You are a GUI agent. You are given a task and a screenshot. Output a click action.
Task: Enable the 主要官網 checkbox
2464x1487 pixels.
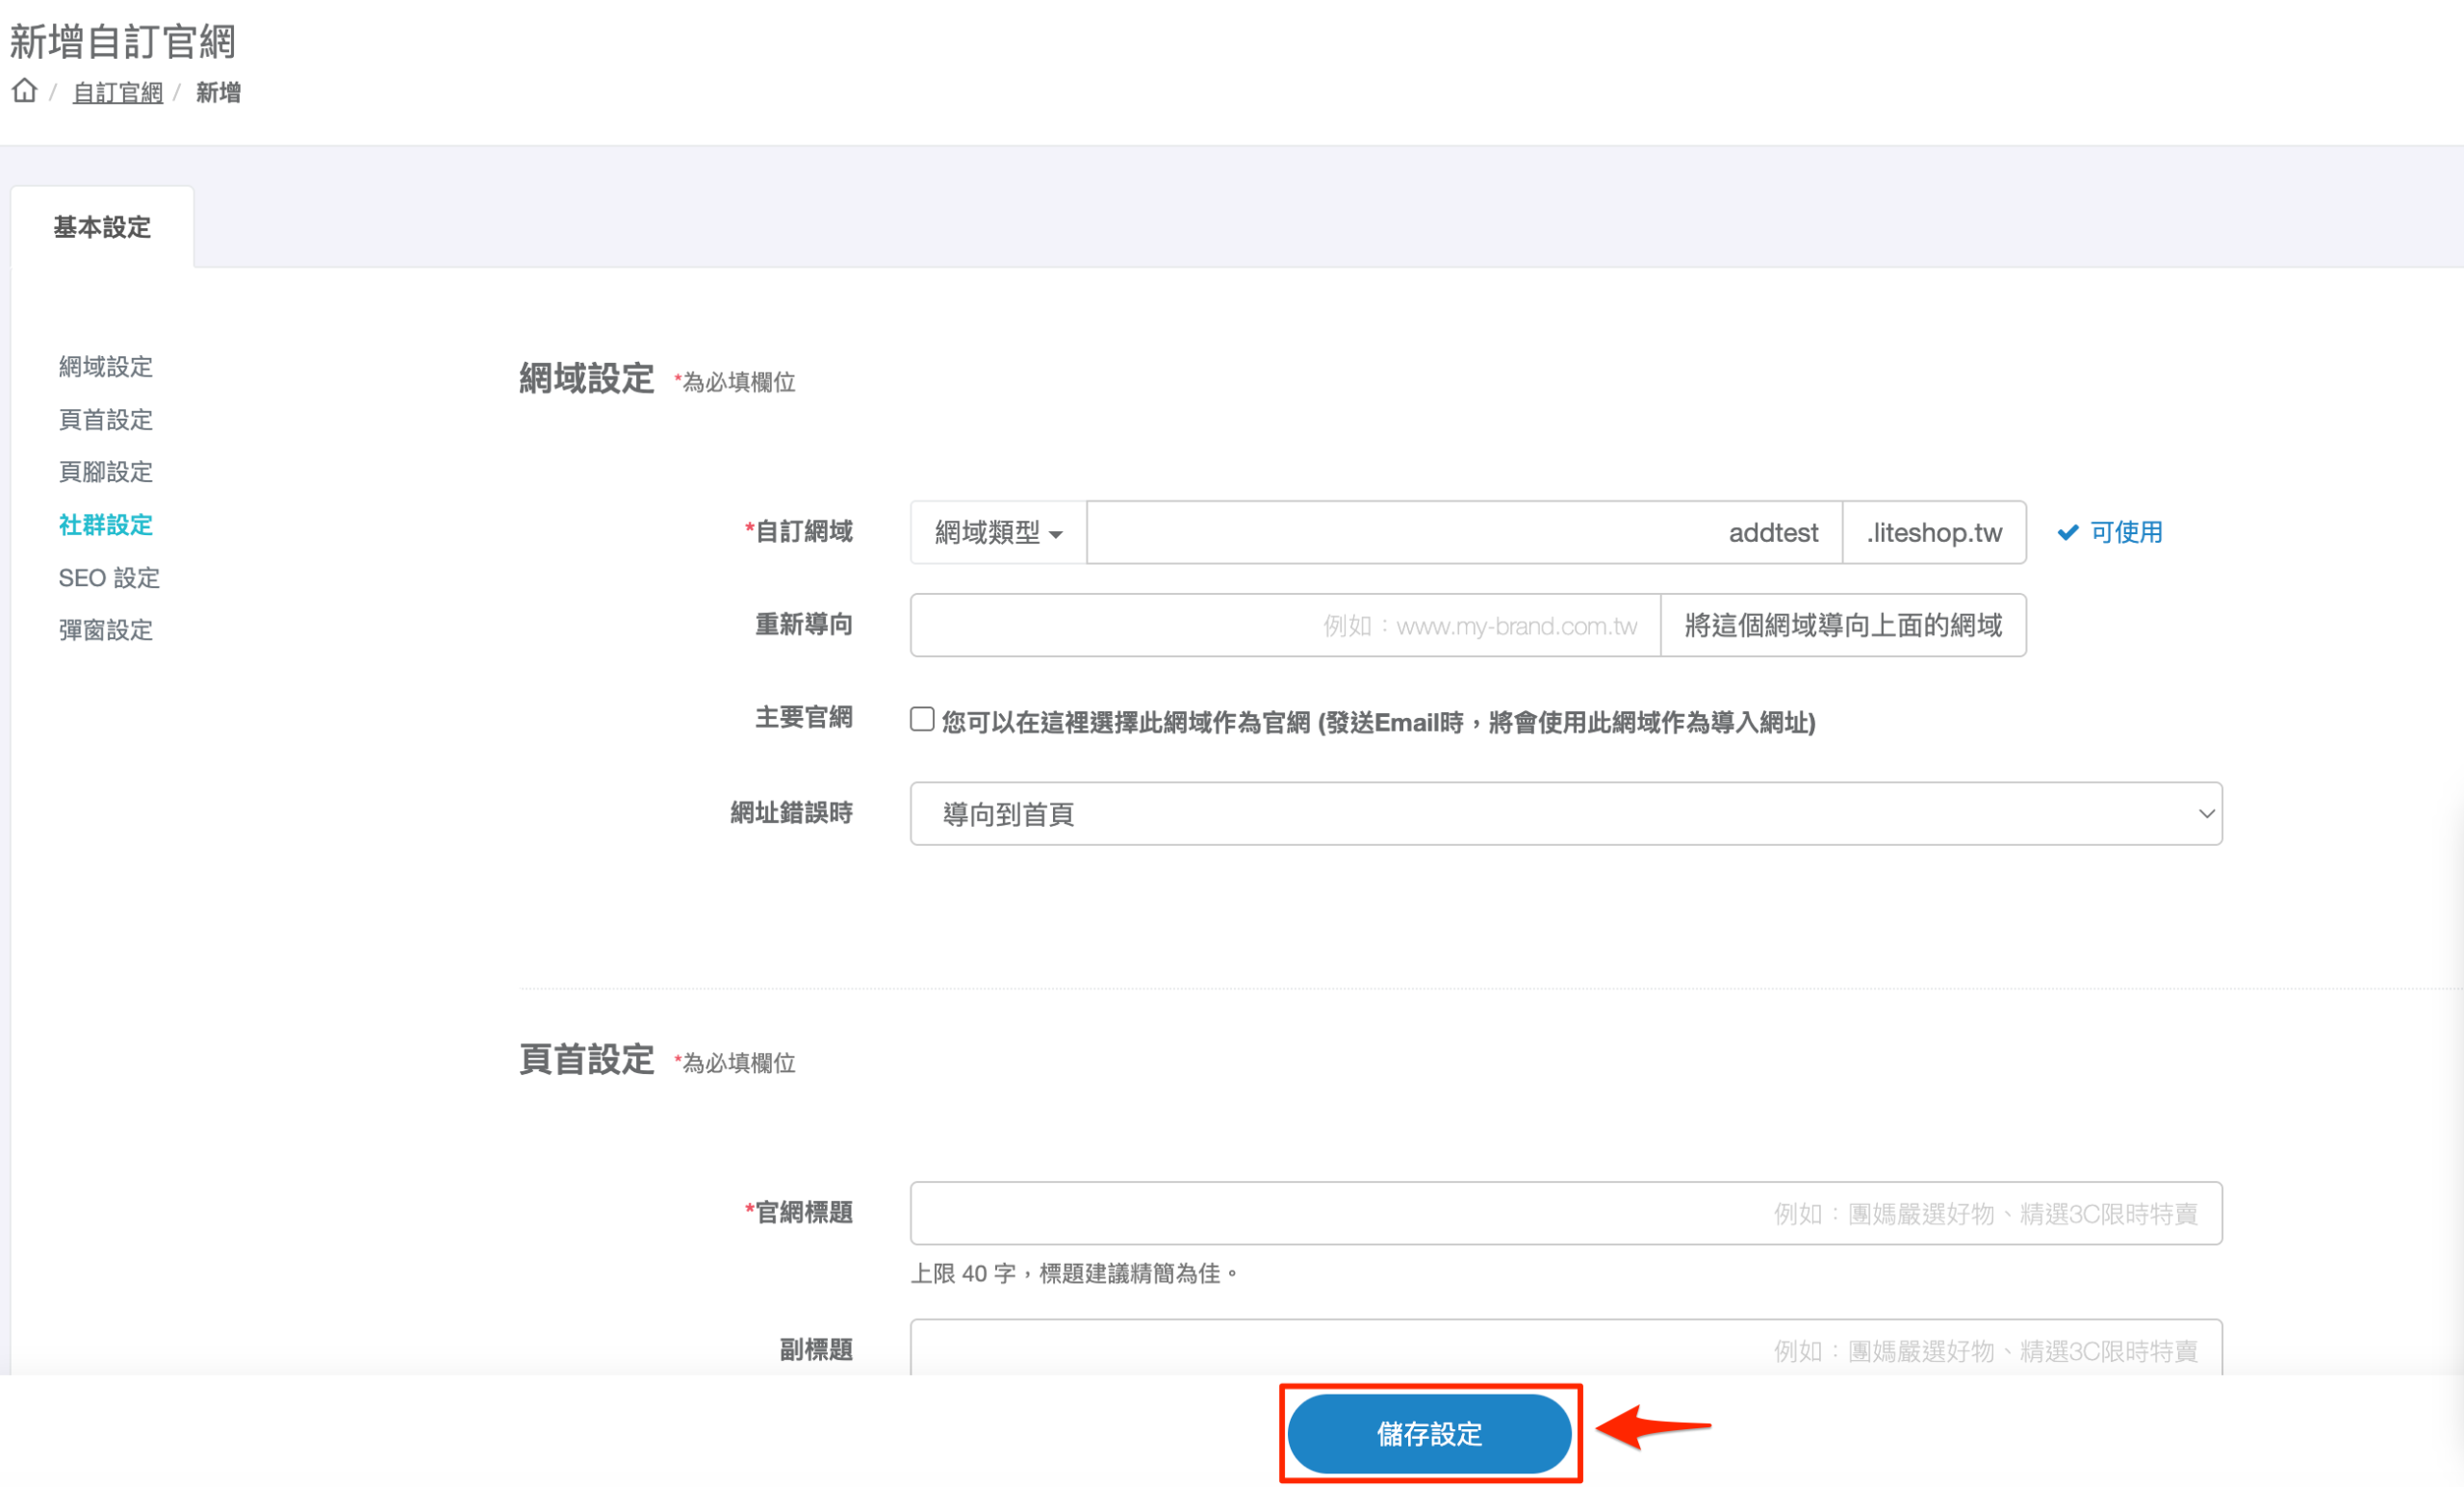pyautogui.click(x=921, y=720)
